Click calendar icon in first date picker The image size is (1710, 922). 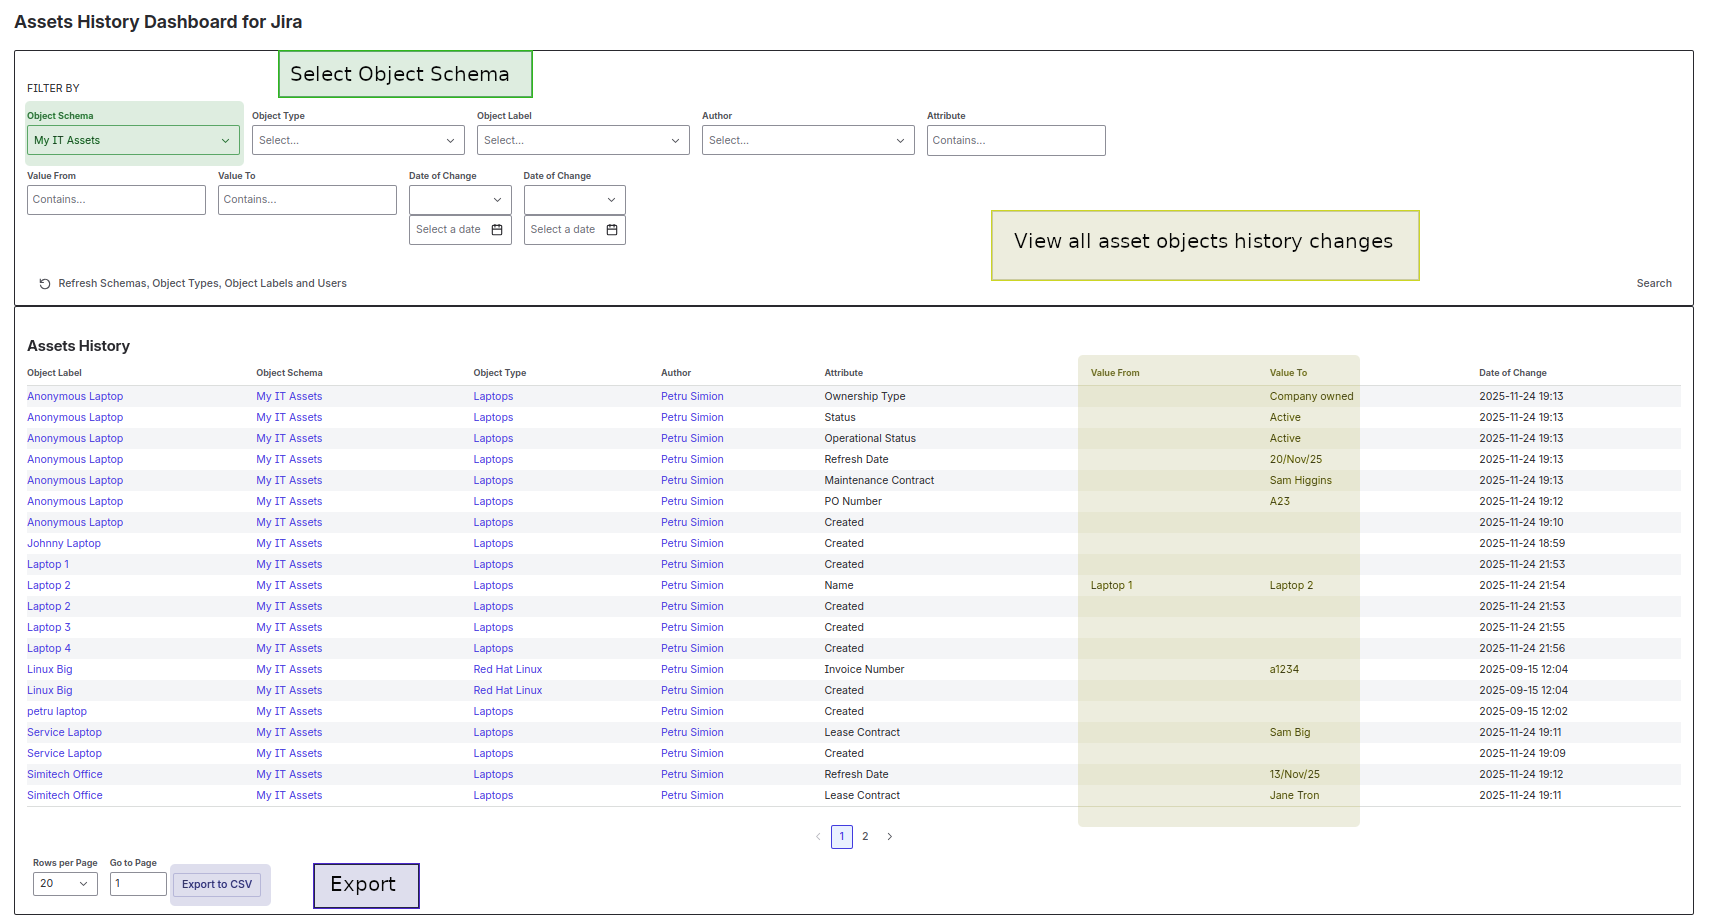click(x=497, y=230)
